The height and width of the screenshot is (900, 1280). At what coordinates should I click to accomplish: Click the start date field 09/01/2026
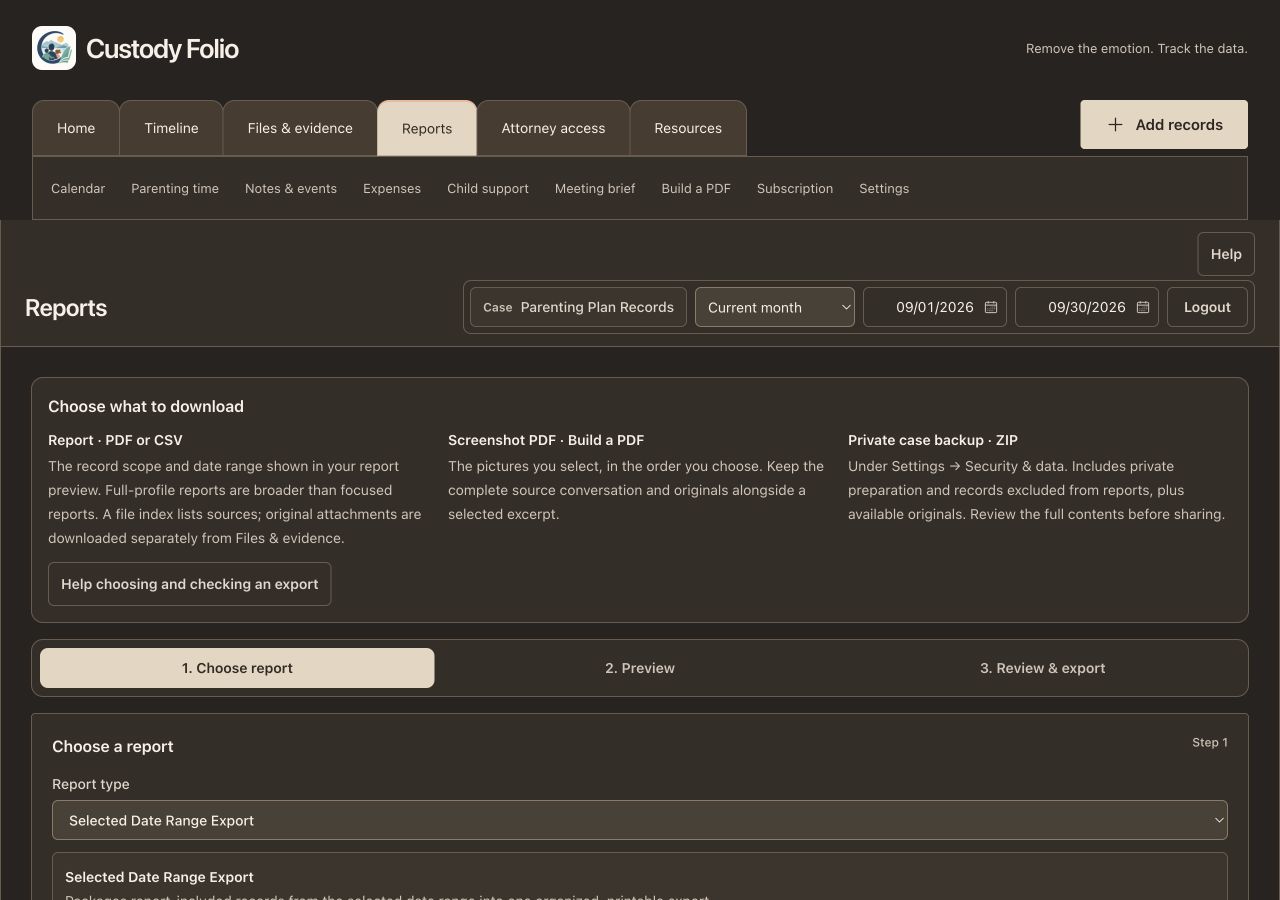(935, 307)
